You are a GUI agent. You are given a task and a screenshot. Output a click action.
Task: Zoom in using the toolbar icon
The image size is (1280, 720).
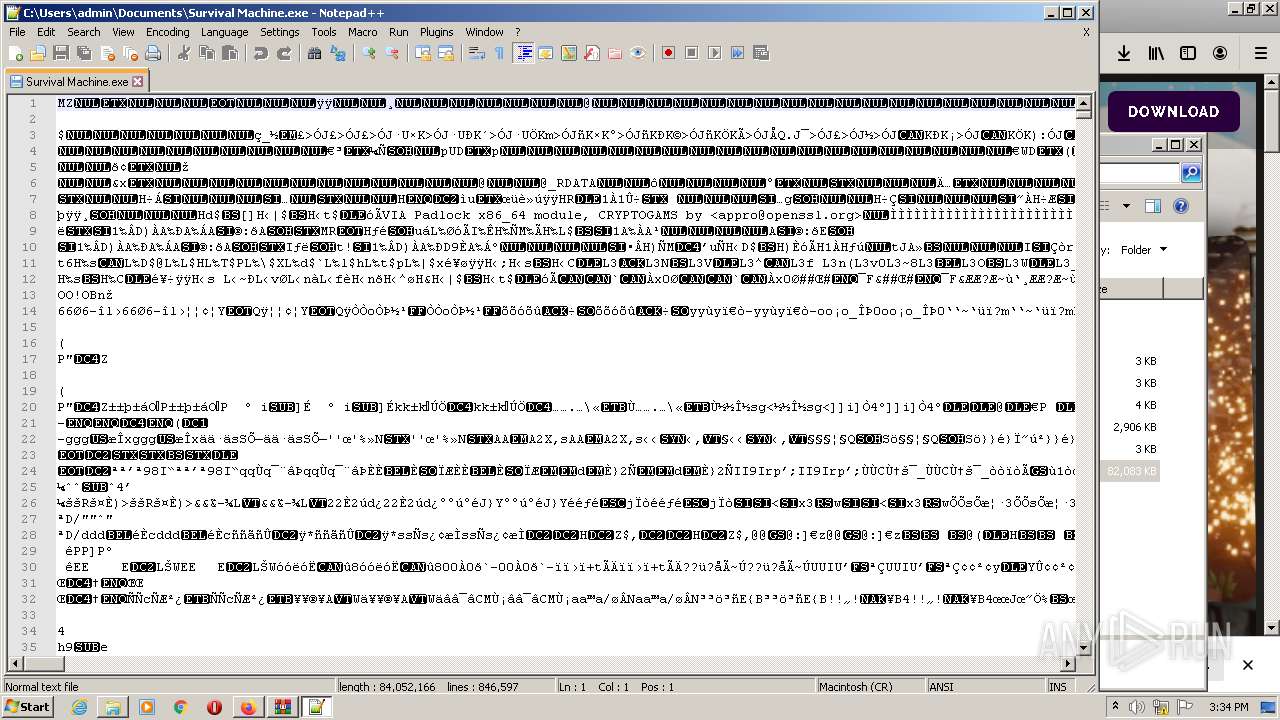[x=369, y=53]
